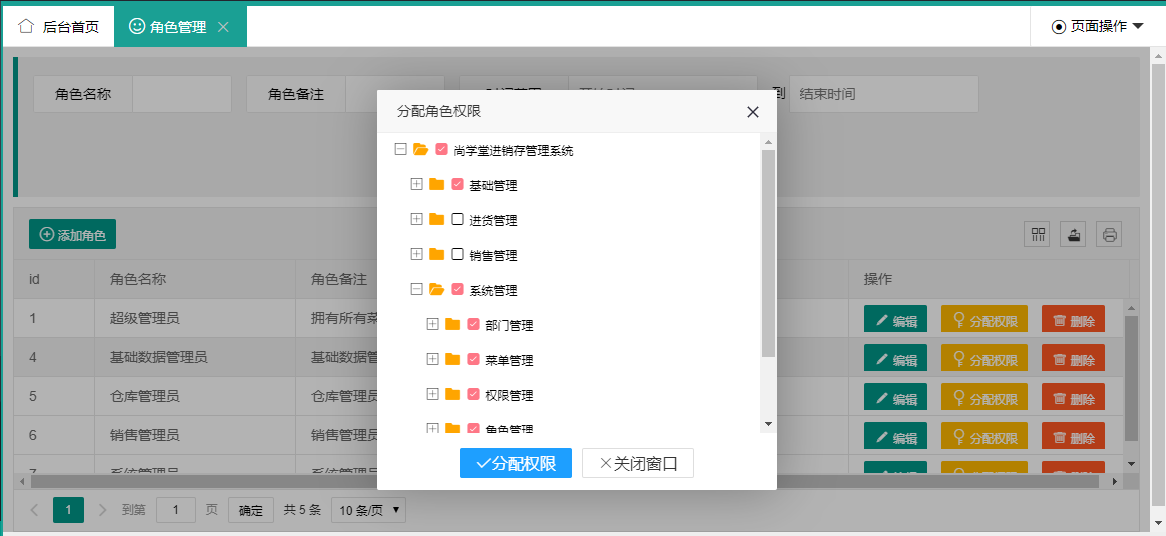The height and width of the screenshot is (536, 1166).
Task: Collapse the 尚学堂进销存管理系统 root node
Action: click(x=400, y=149)
